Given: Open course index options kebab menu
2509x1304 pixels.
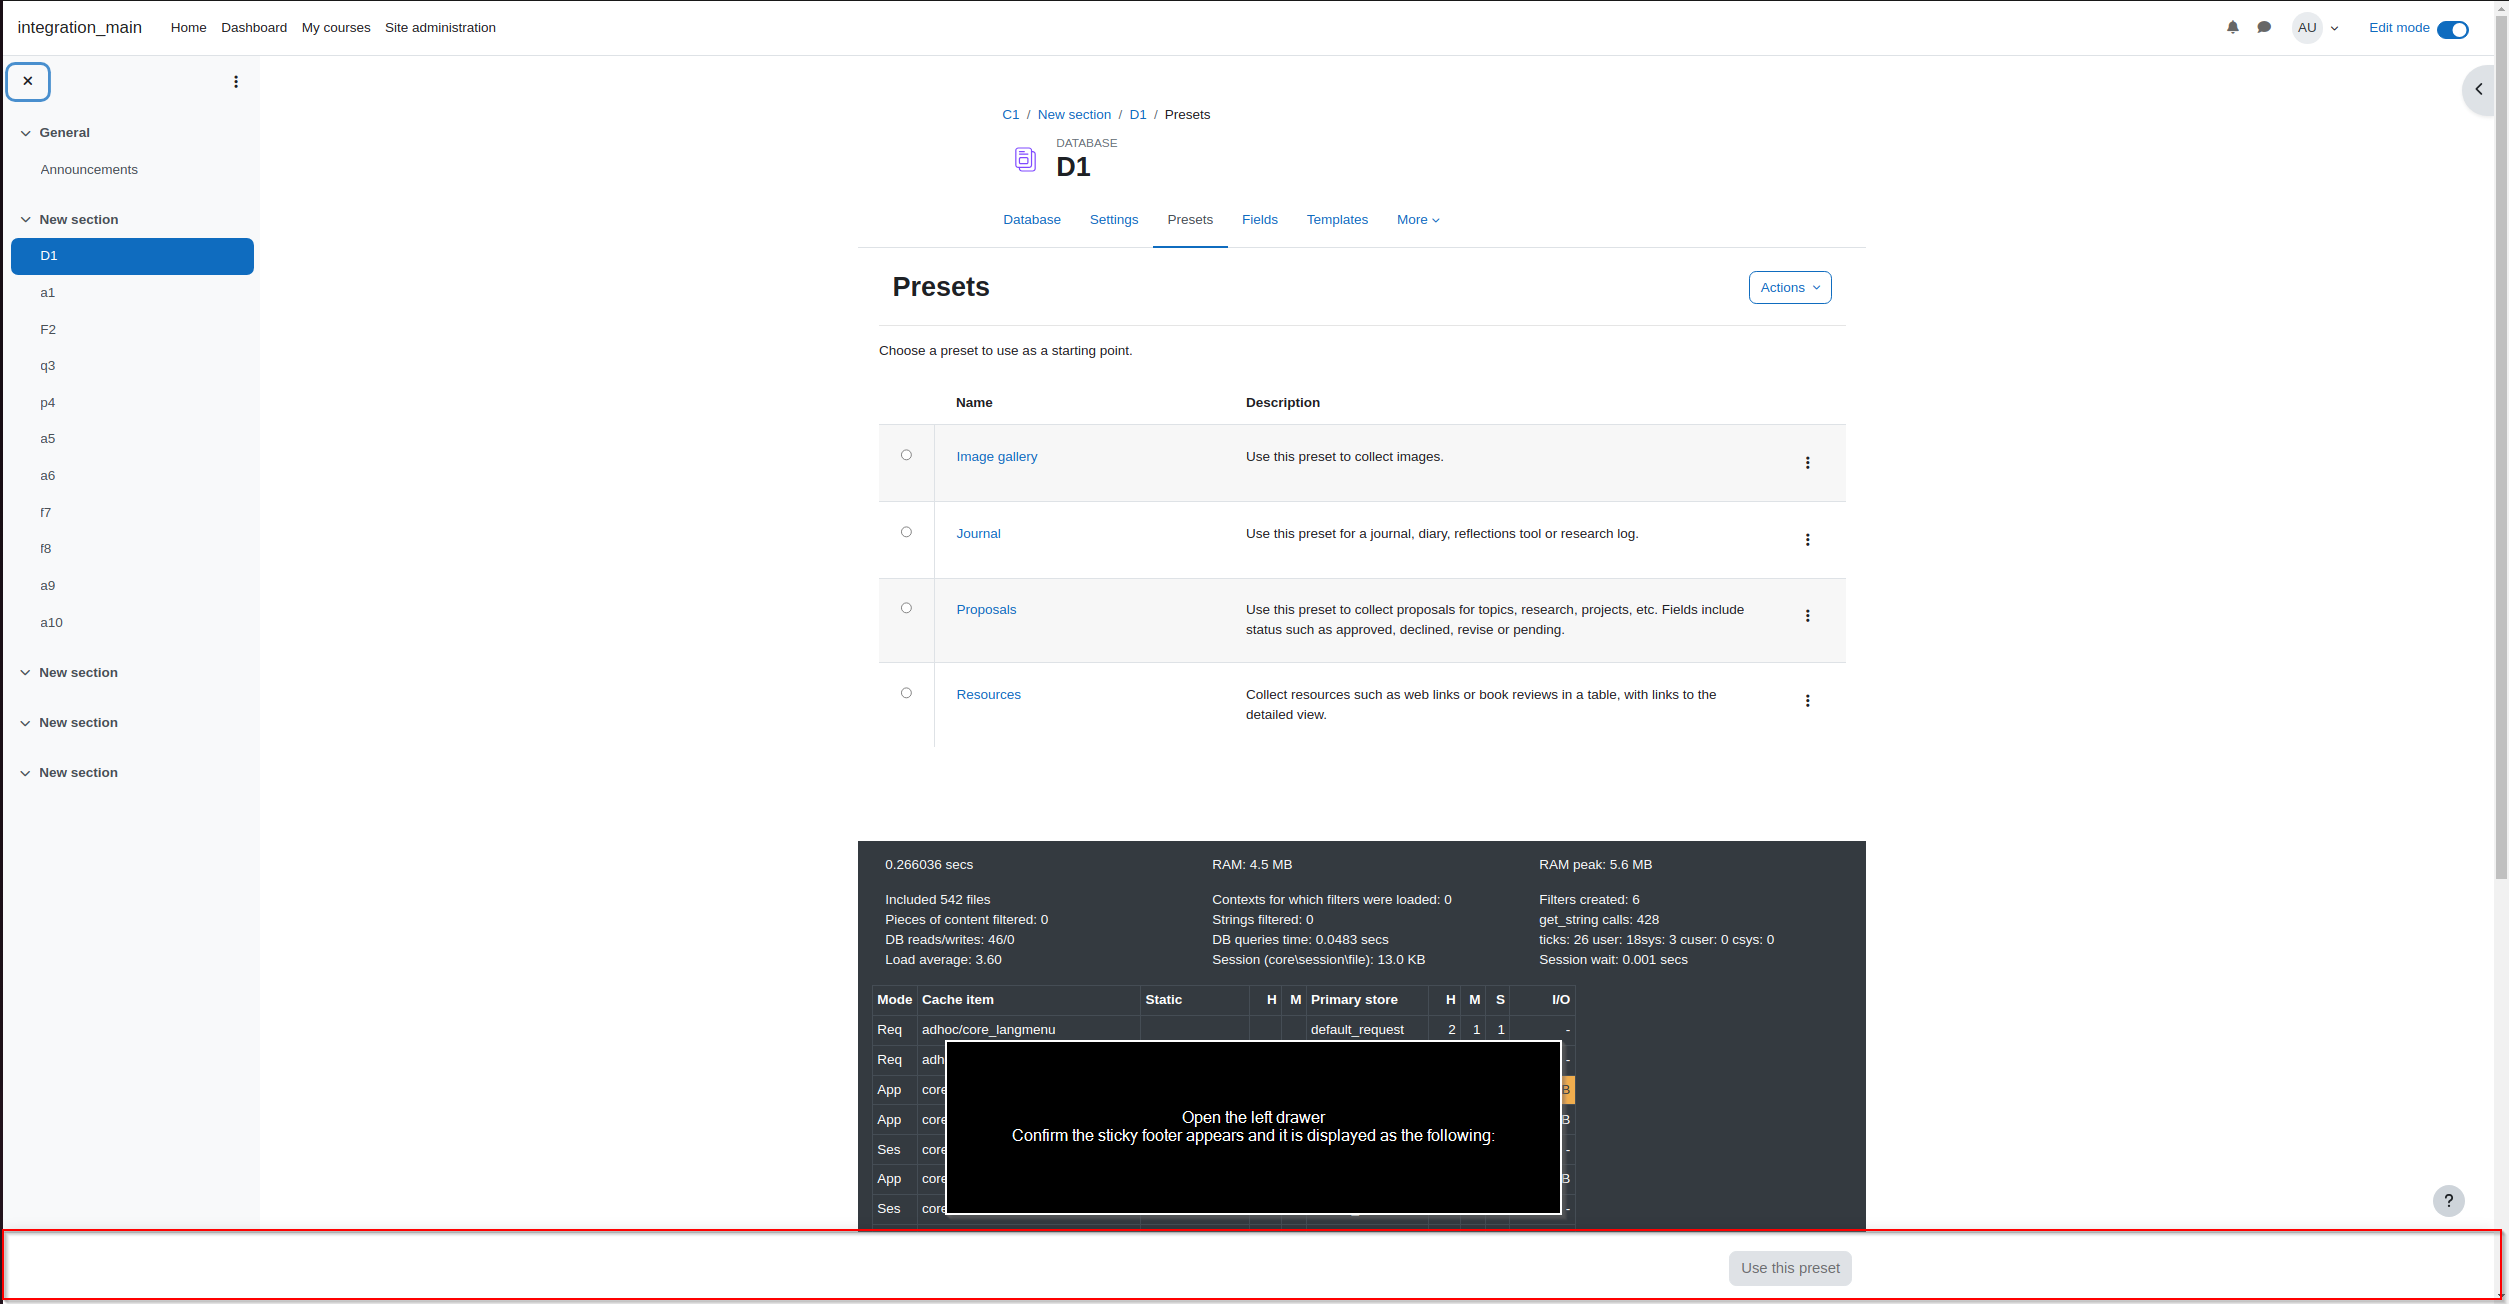Looking at the screenshot, I should (x=236, y=82).
